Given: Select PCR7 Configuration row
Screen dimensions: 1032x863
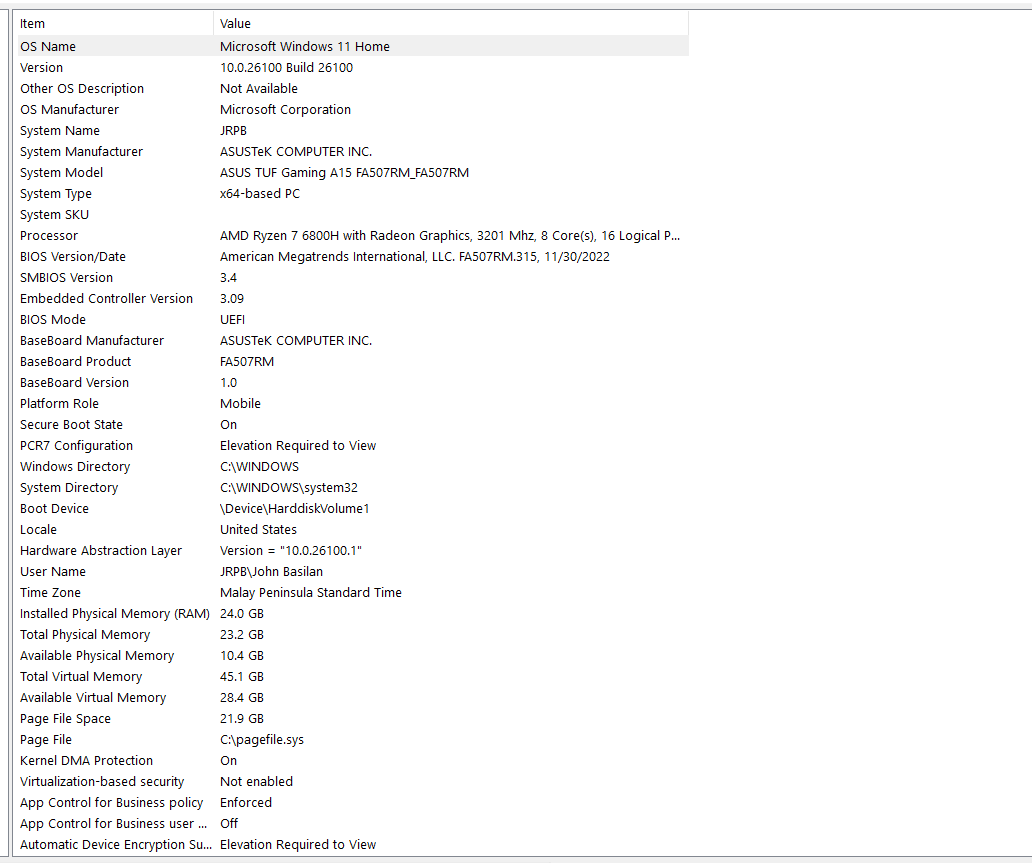Looking at the screenshot, I should [351, 446].
